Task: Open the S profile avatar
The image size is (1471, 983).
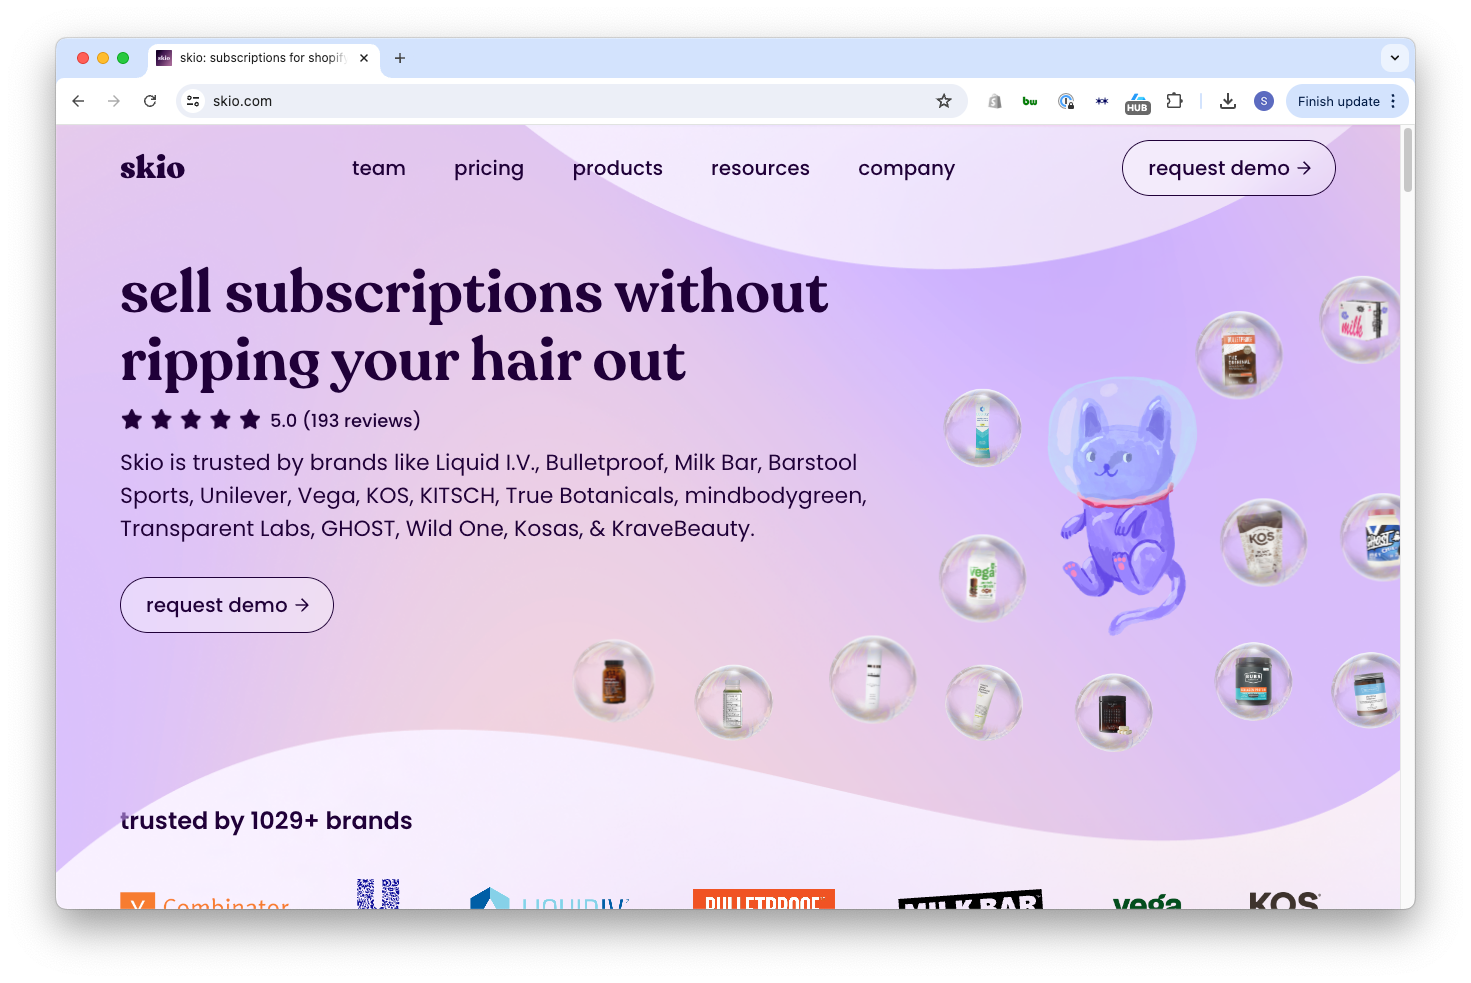Action: tap(1264, 101)
